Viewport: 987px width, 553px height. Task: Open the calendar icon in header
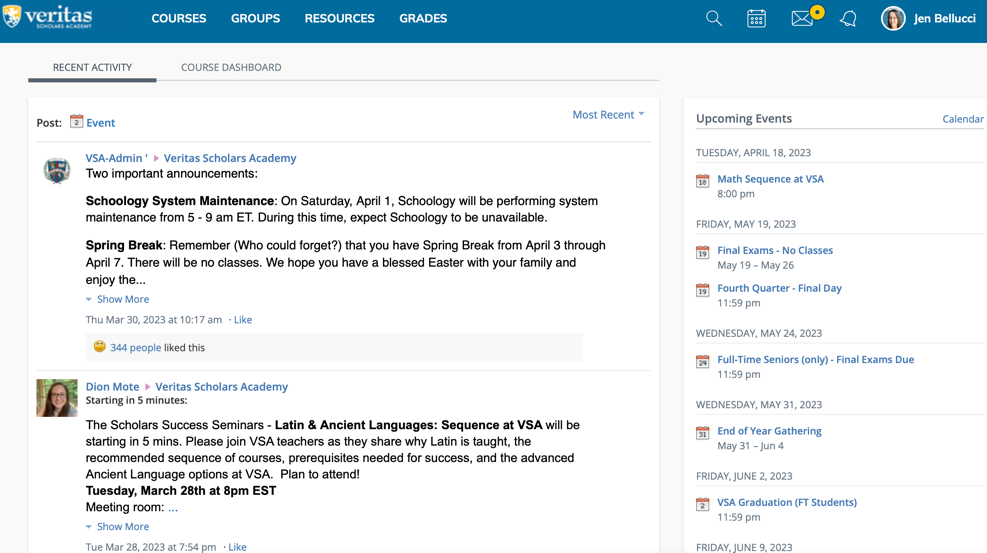[756, 18]
